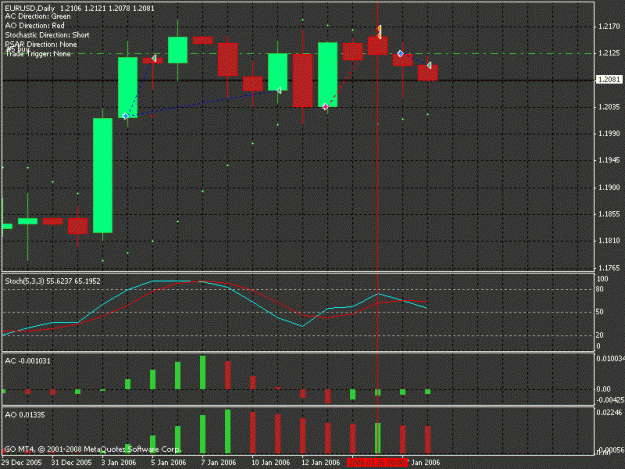This screenshot has width=625, height=469.
Task: Click the trade-close arrow on the 5 Jan candle
Action: tap(153, 59)
